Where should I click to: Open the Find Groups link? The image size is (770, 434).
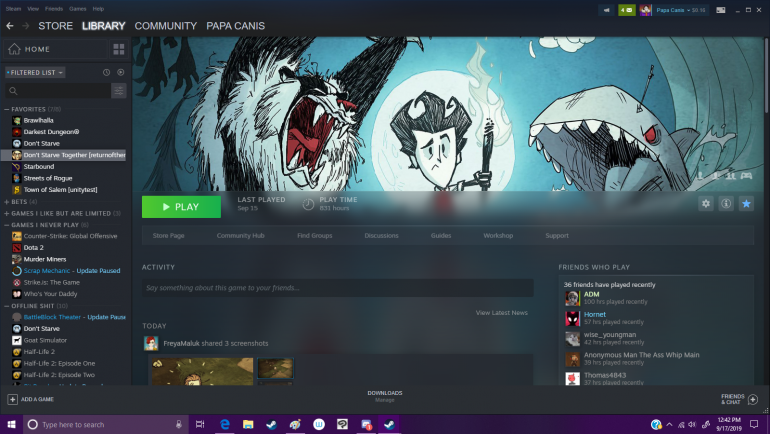315,236
